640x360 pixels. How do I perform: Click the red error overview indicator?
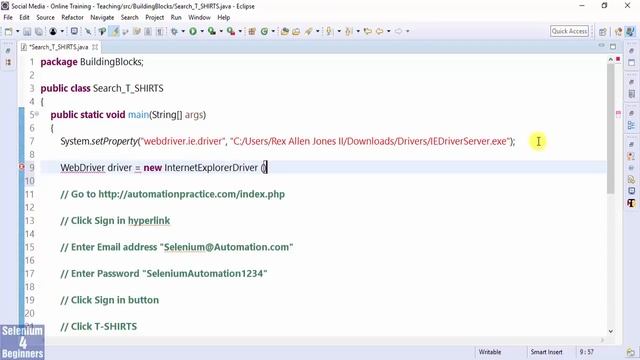[x=618, y=60]
